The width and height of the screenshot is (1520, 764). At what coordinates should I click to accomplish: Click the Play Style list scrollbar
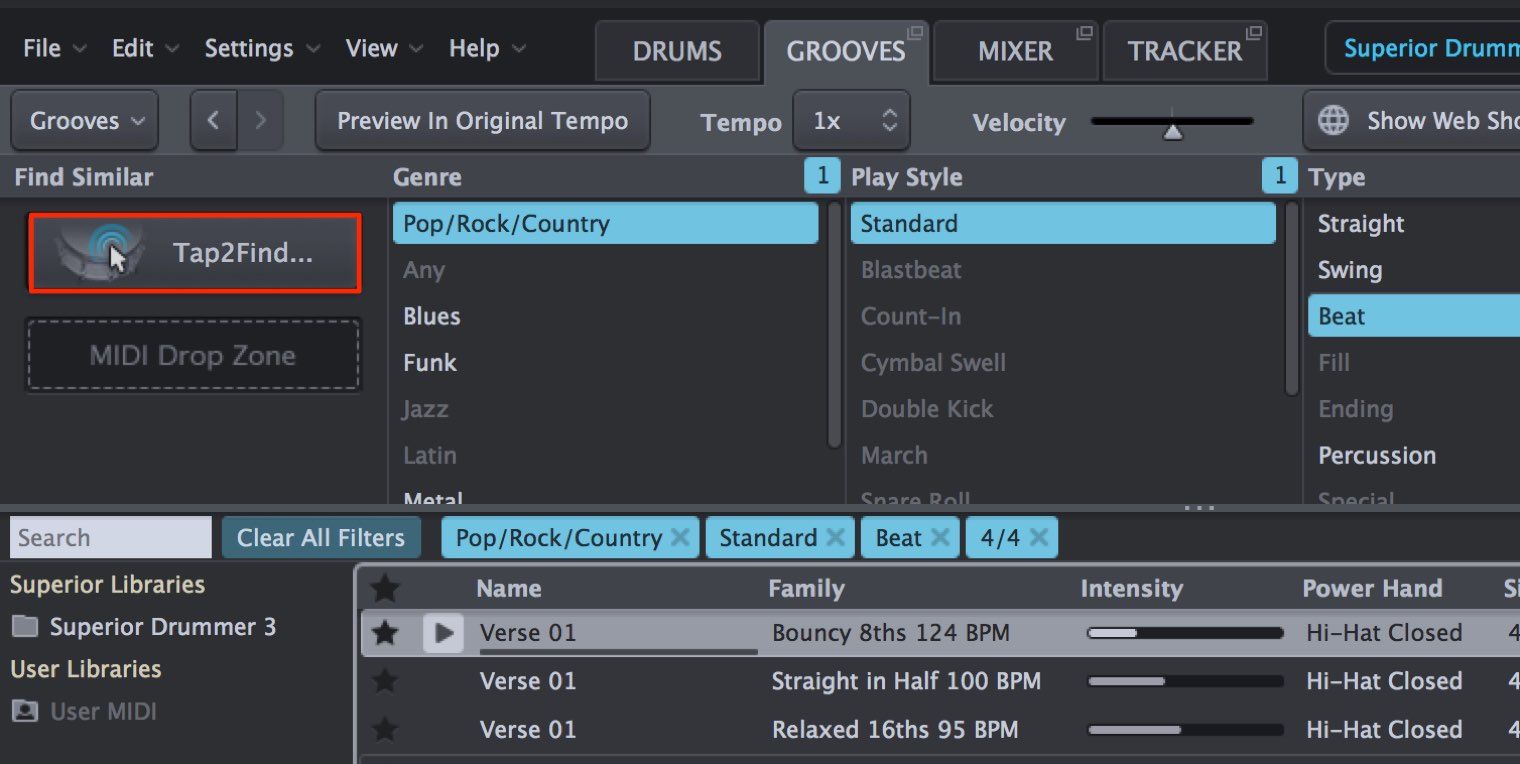click(x=1292, y=298)
